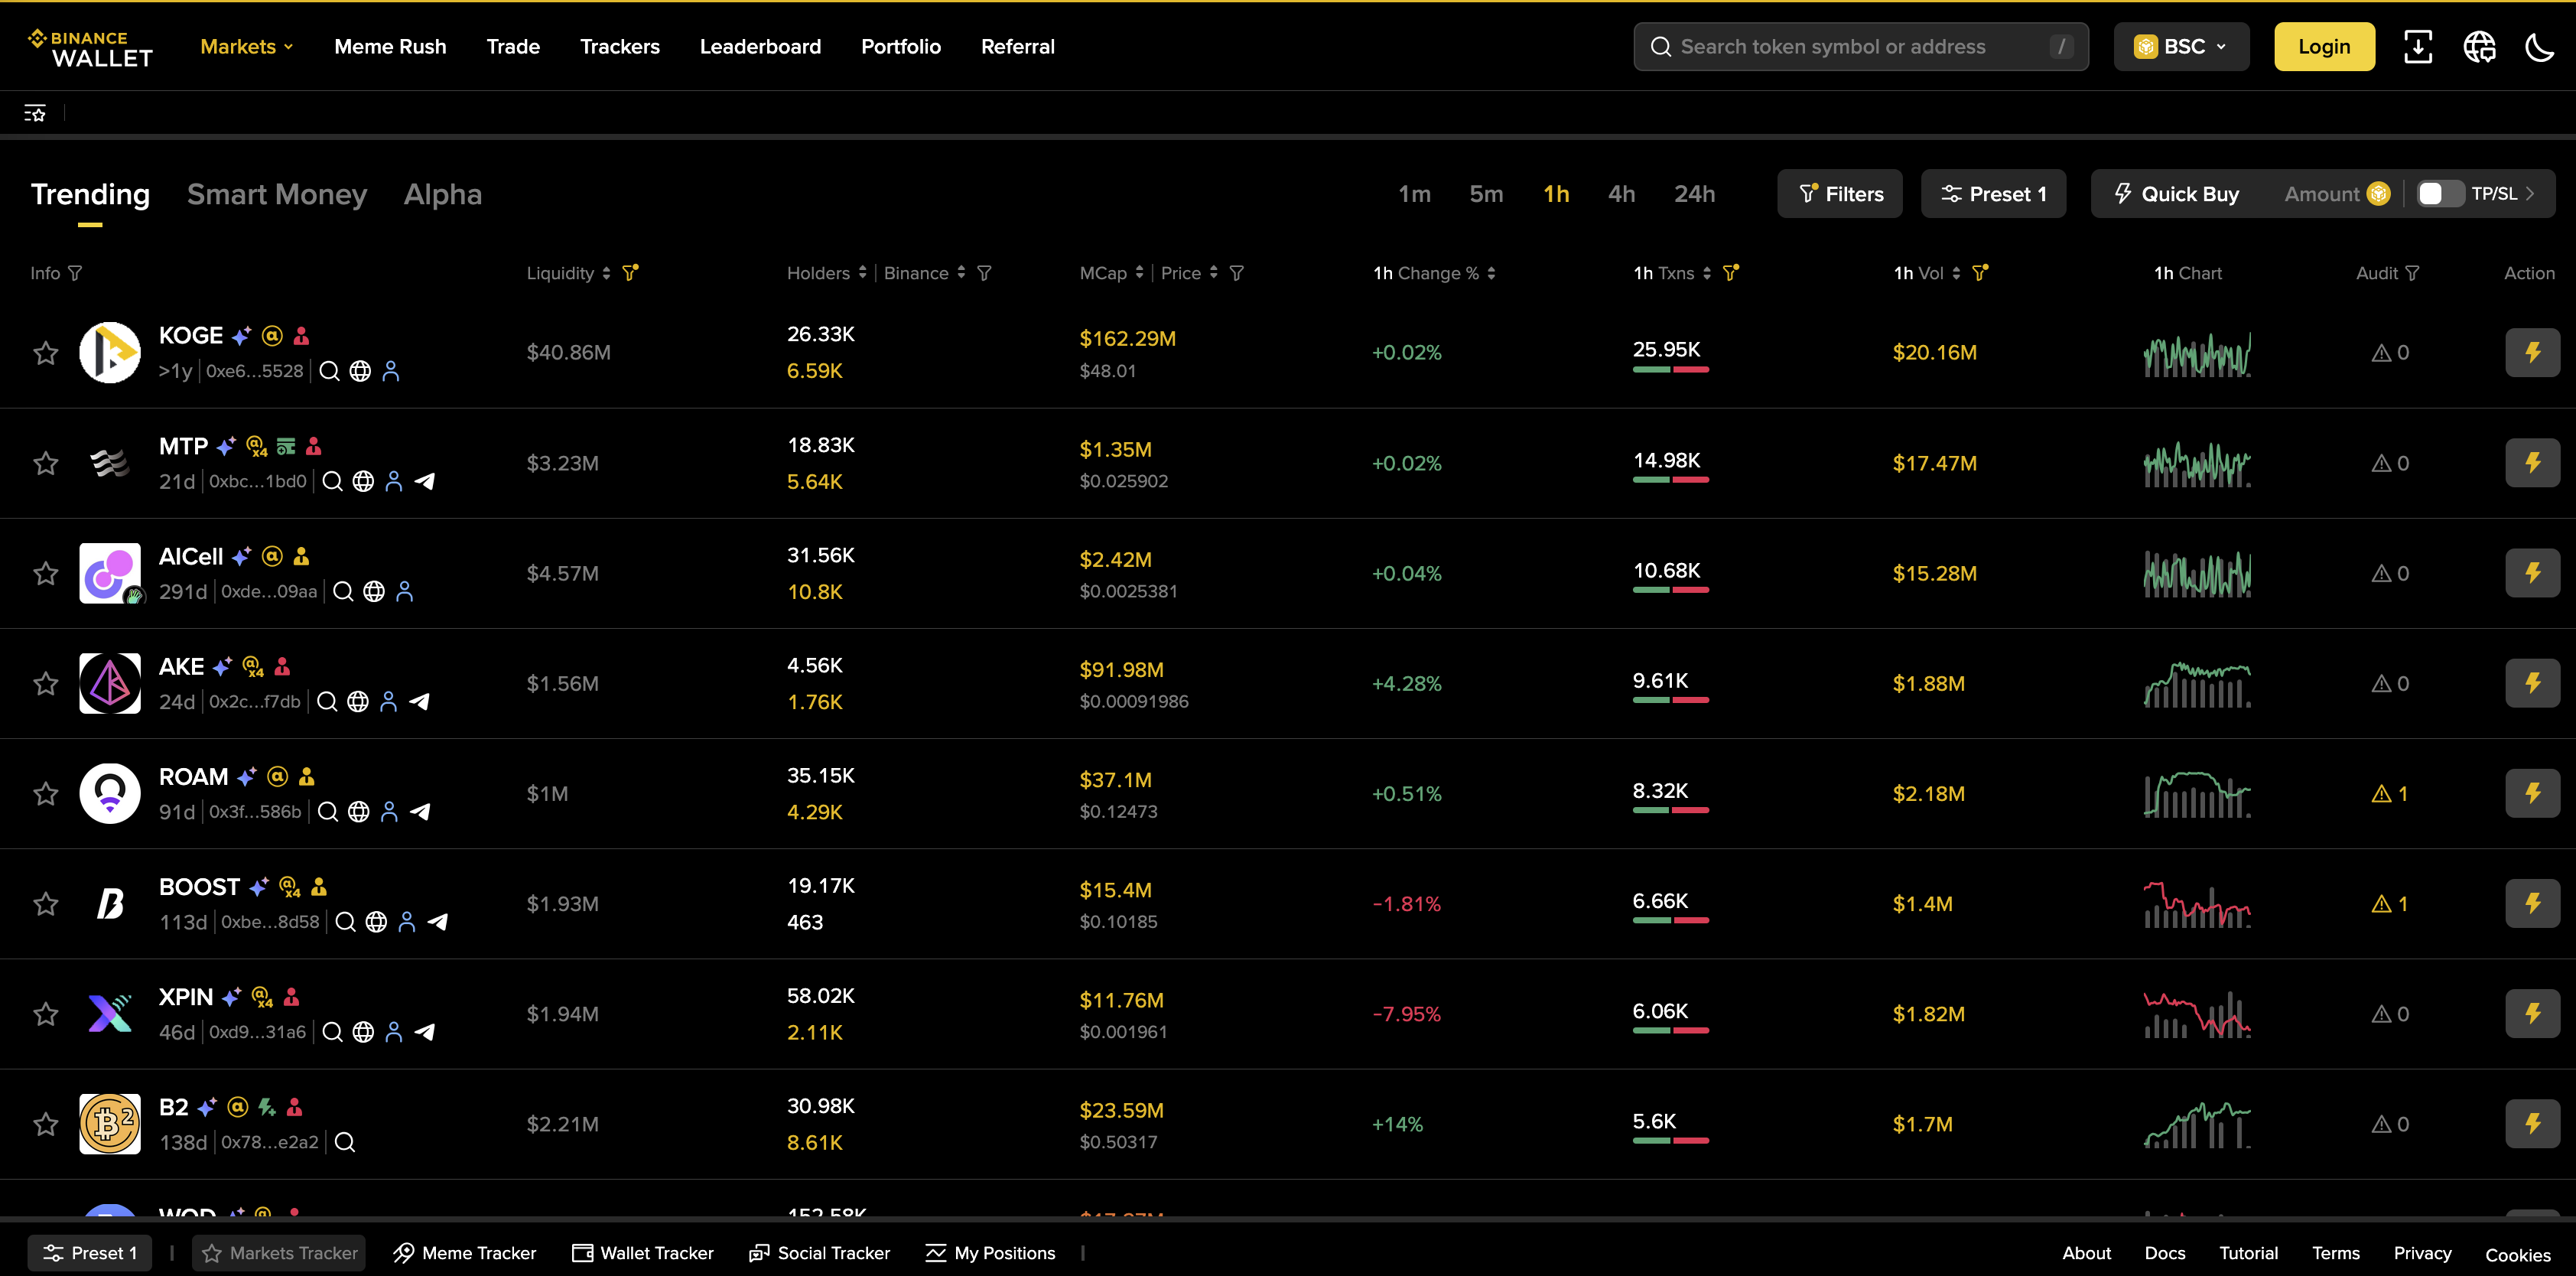Open KOGE website globe icon

[360, 371]
